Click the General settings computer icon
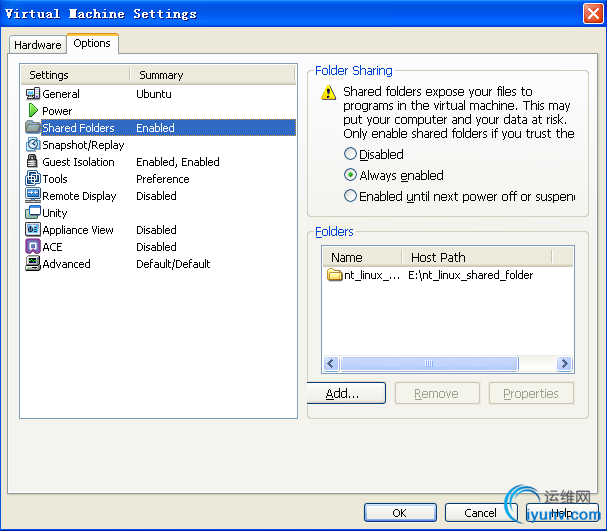This screenshot has height=531, width=607. [33, 94]
